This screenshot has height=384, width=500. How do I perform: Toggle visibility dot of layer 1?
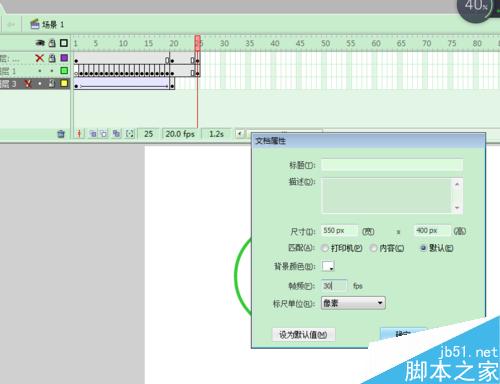(x=40, y=71)
